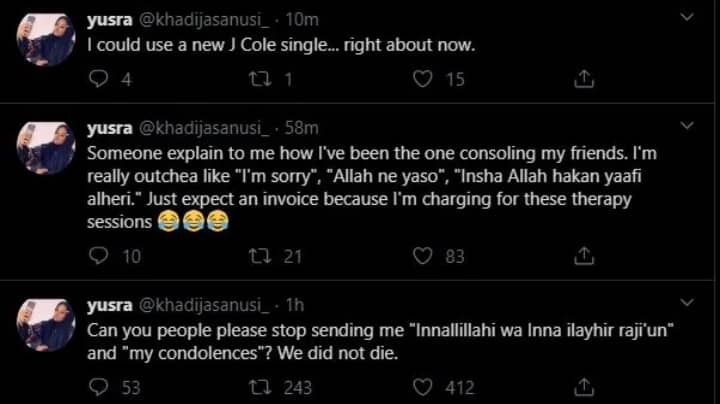
Task: Retweet the condolences tweet with 243 retweets
Action: [259, 387]
